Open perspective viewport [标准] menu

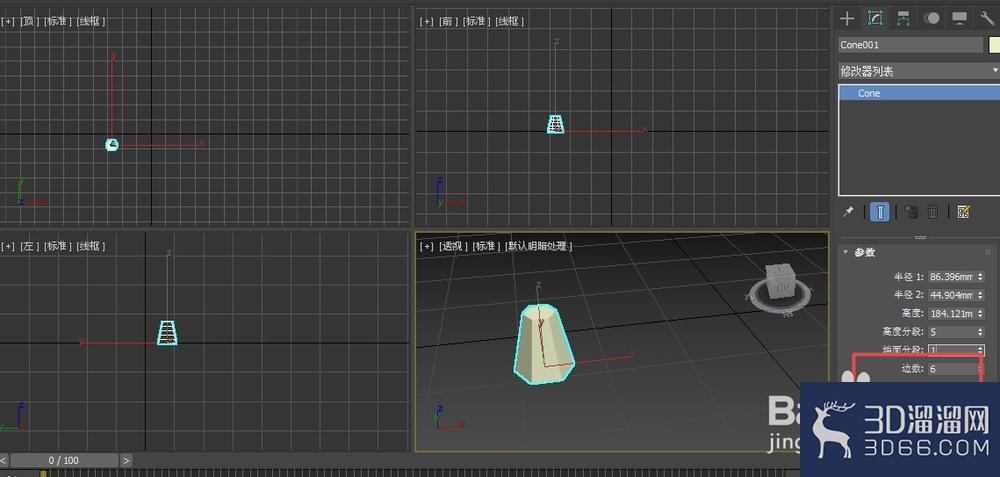(485, 246)
